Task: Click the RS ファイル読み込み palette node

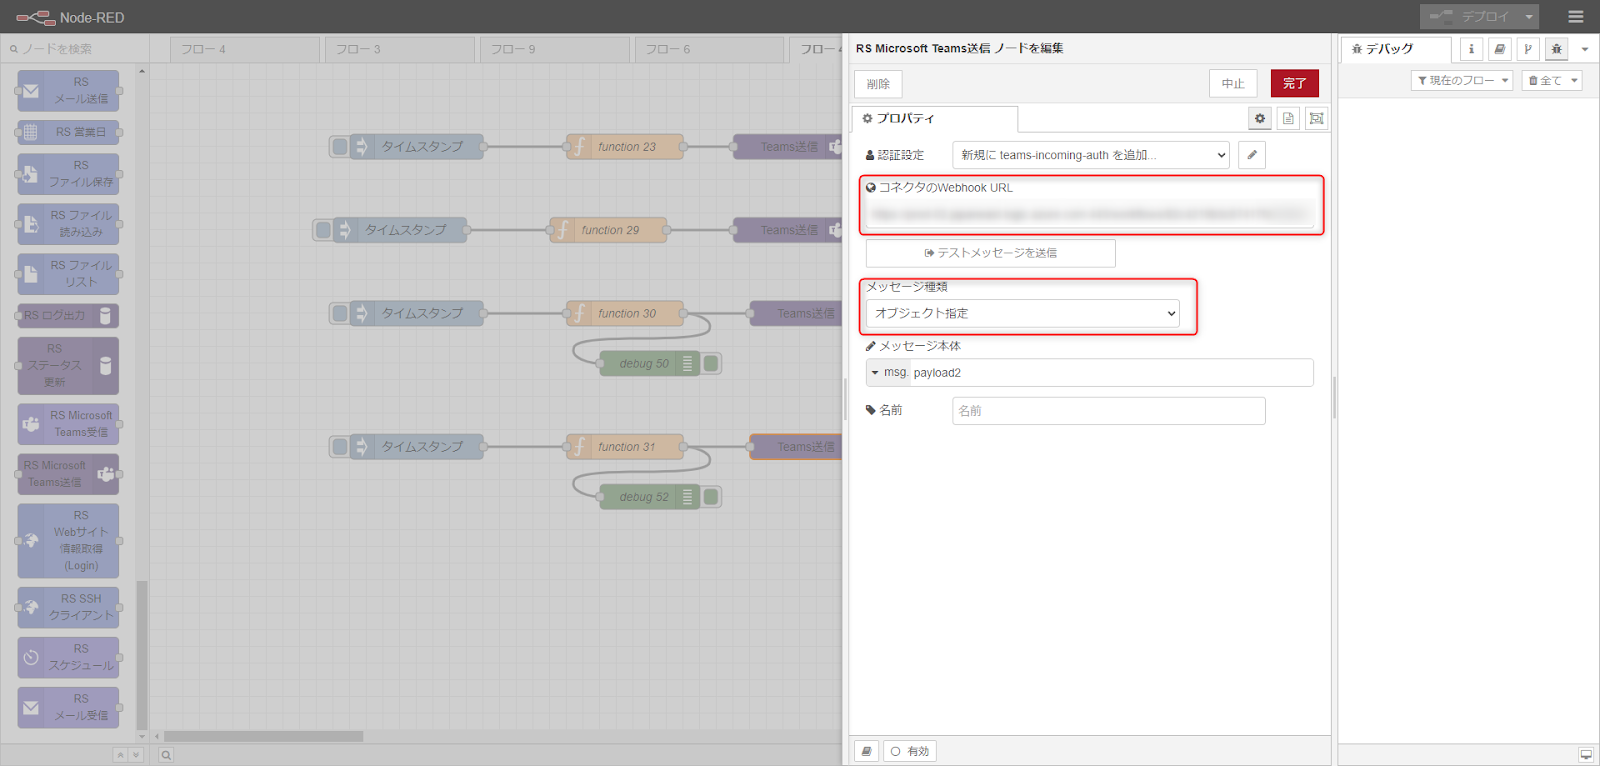Action: click(x=68, y=224)
